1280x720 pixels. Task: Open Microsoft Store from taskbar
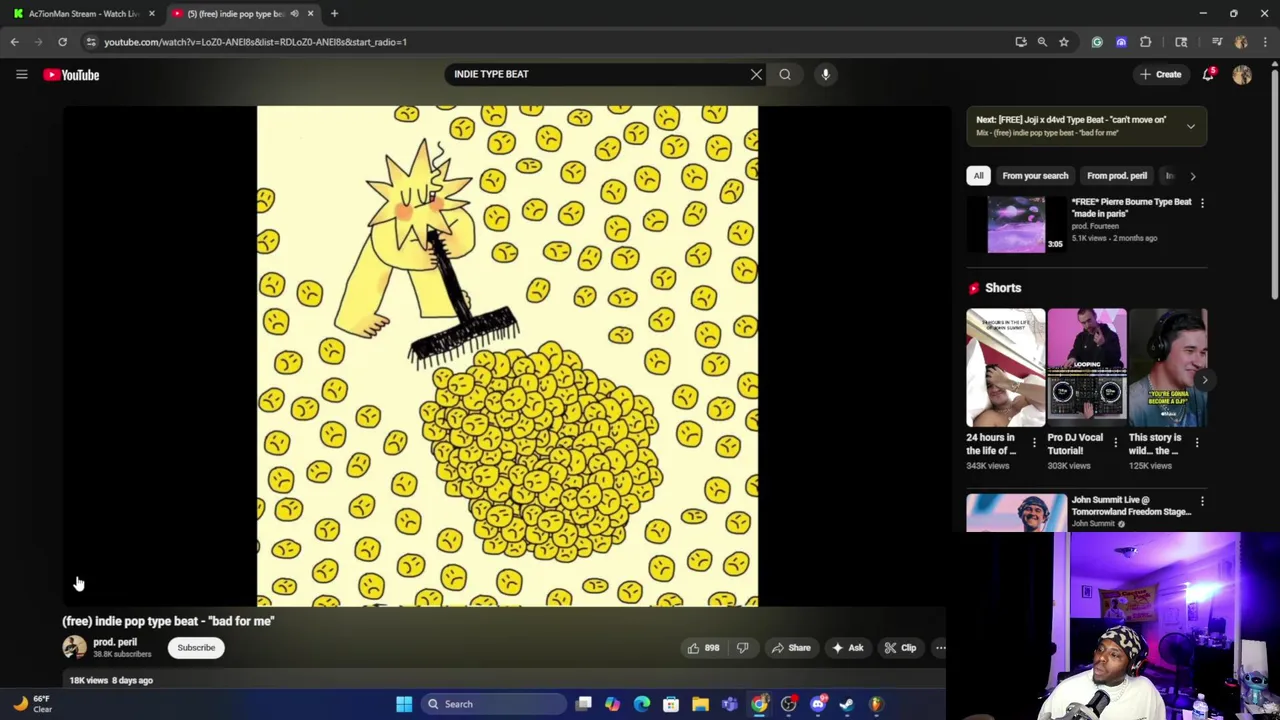coord(671,704)
